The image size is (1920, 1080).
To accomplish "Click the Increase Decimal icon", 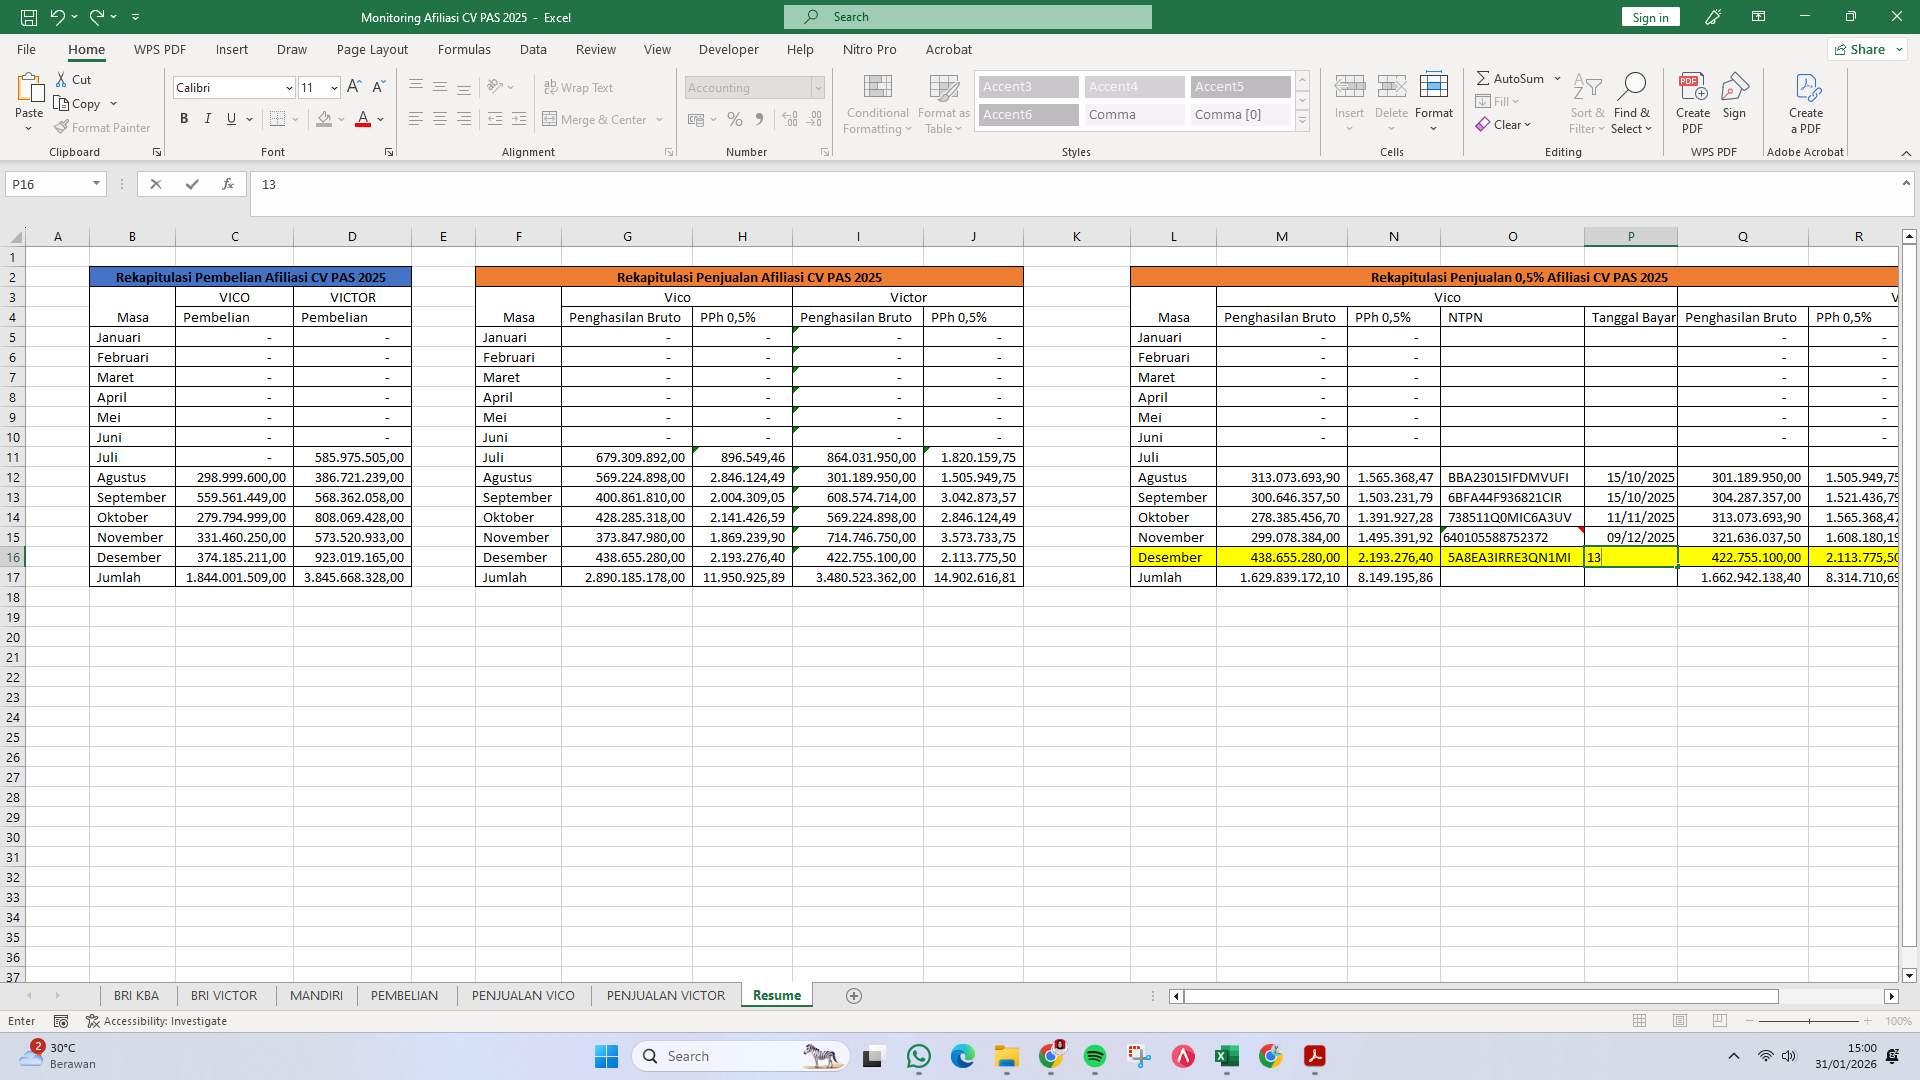I will 789,119.
